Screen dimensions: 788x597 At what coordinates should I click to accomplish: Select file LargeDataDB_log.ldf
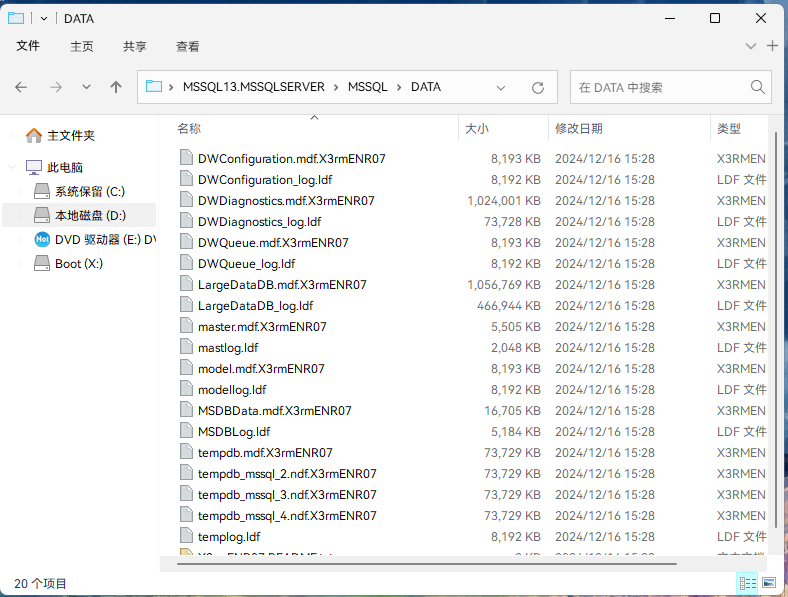click(x=255, y=306)
